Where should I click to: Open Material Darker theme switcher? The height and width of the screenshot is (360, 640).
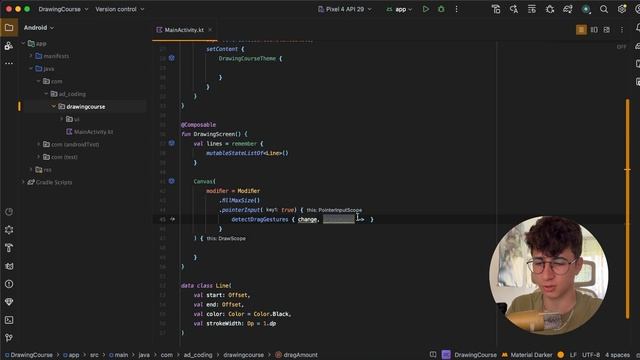coord(527,355)
